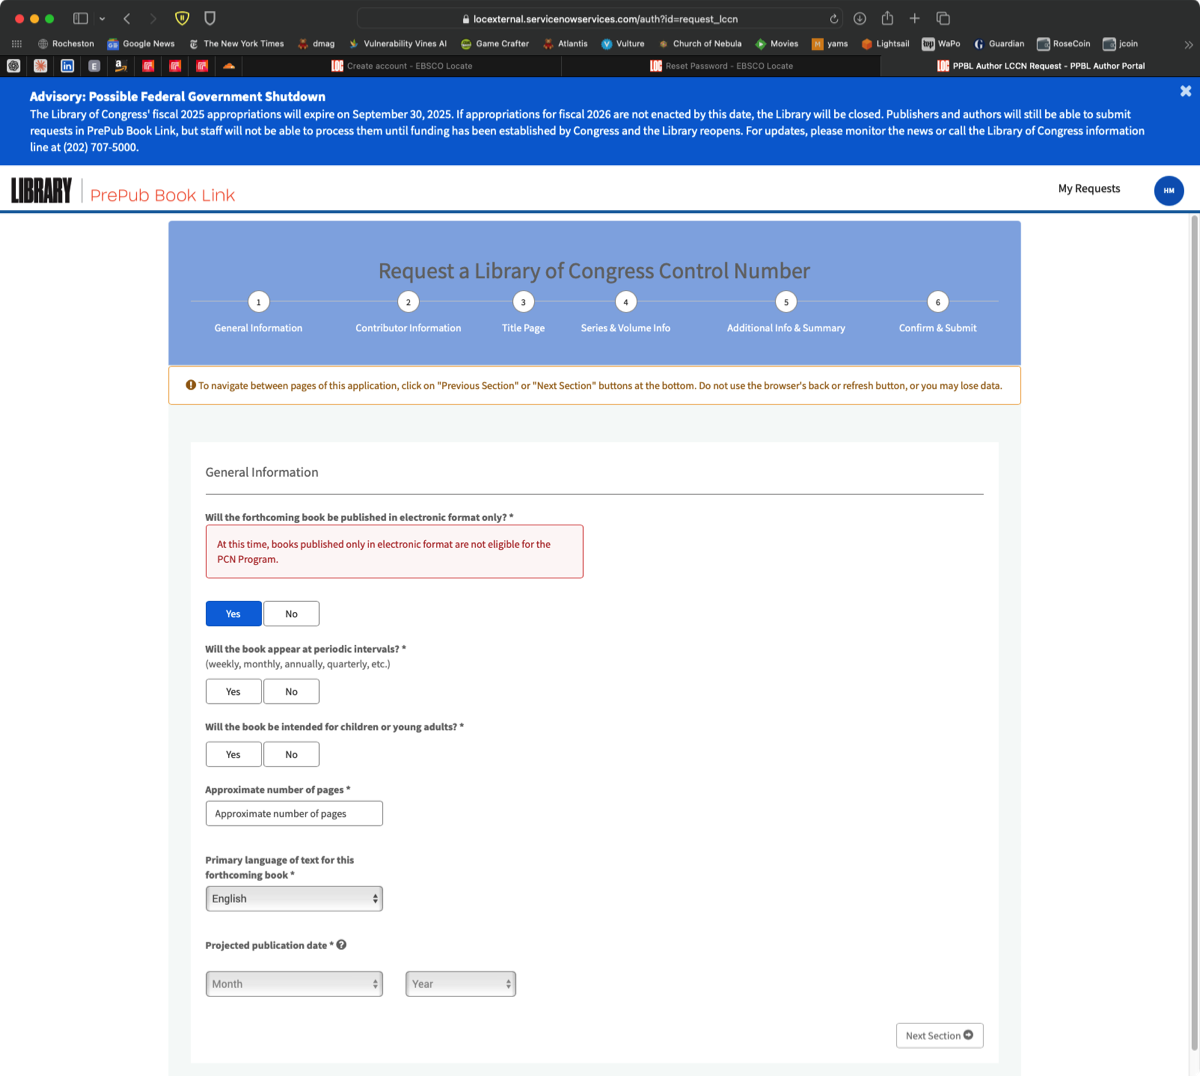Switch to Reset Password - EBSCO Locate tab
Screen dimensions: 1200x1076
(721, 66)
